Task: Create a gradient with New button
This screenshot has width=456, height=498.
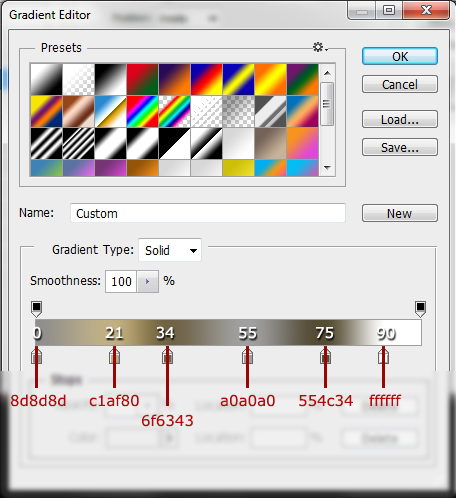Action: point(400,213)
